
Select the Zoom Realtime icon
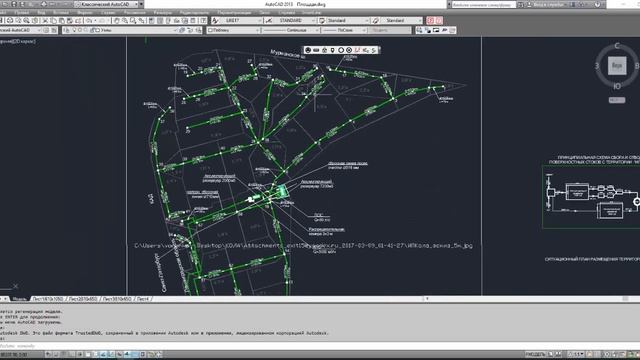point(124,20)
